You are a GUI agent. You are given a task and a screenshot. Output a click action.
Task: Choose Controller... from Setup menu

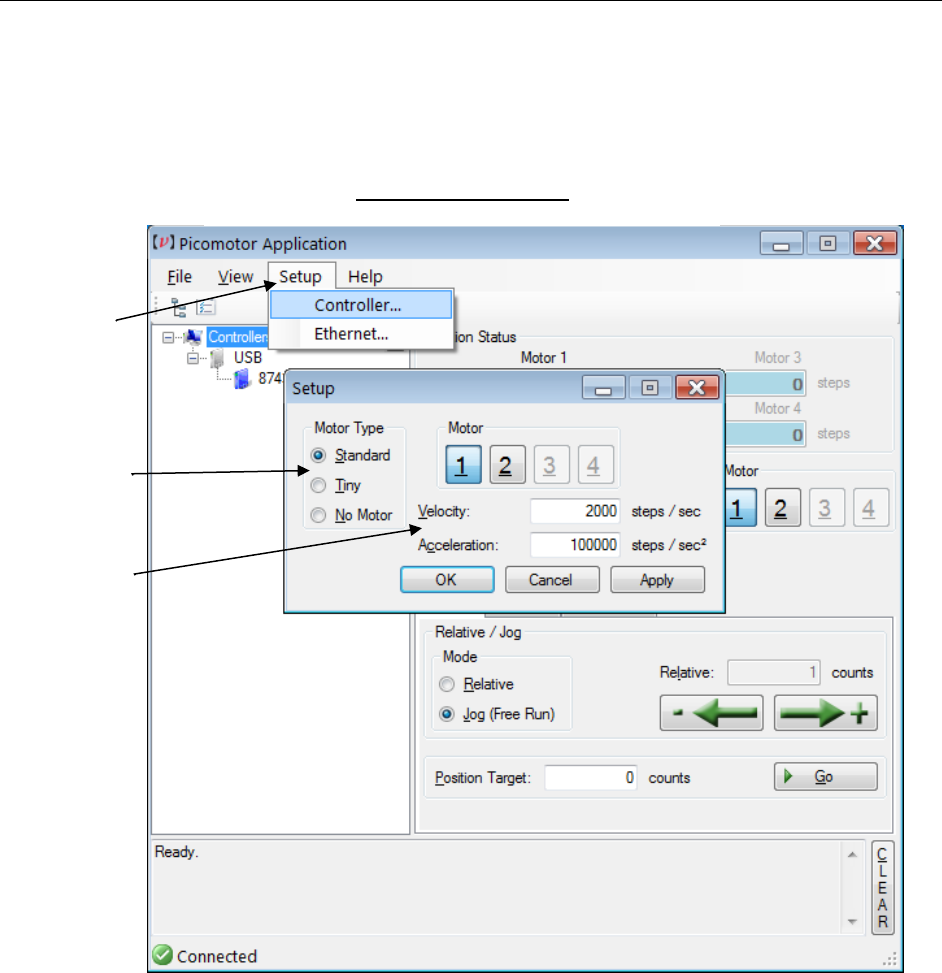361,305
